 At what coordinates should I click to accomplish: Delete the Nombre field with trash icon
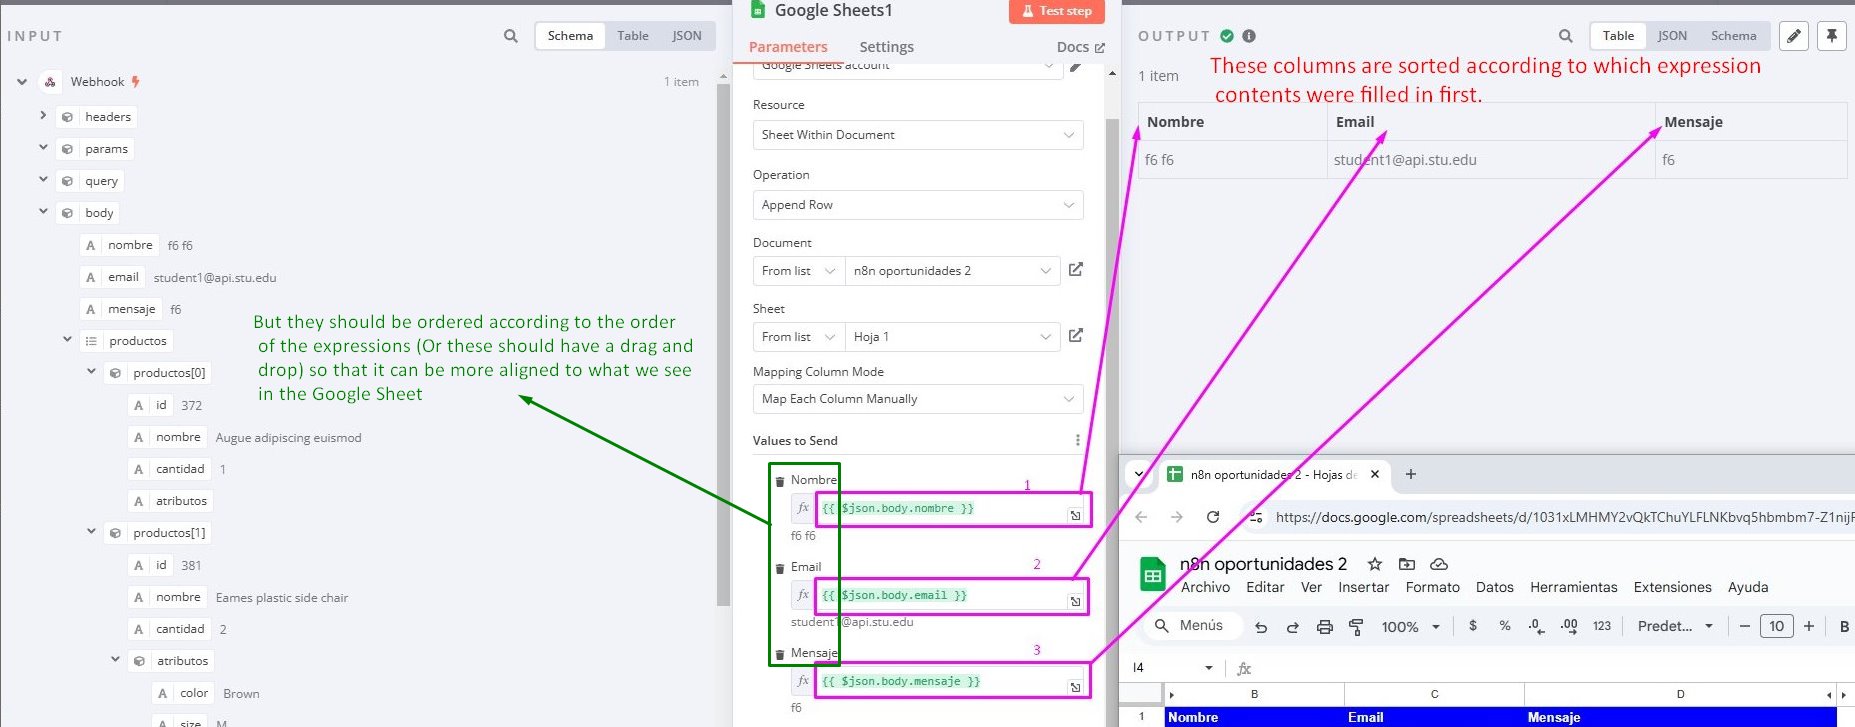pos(780,481)
